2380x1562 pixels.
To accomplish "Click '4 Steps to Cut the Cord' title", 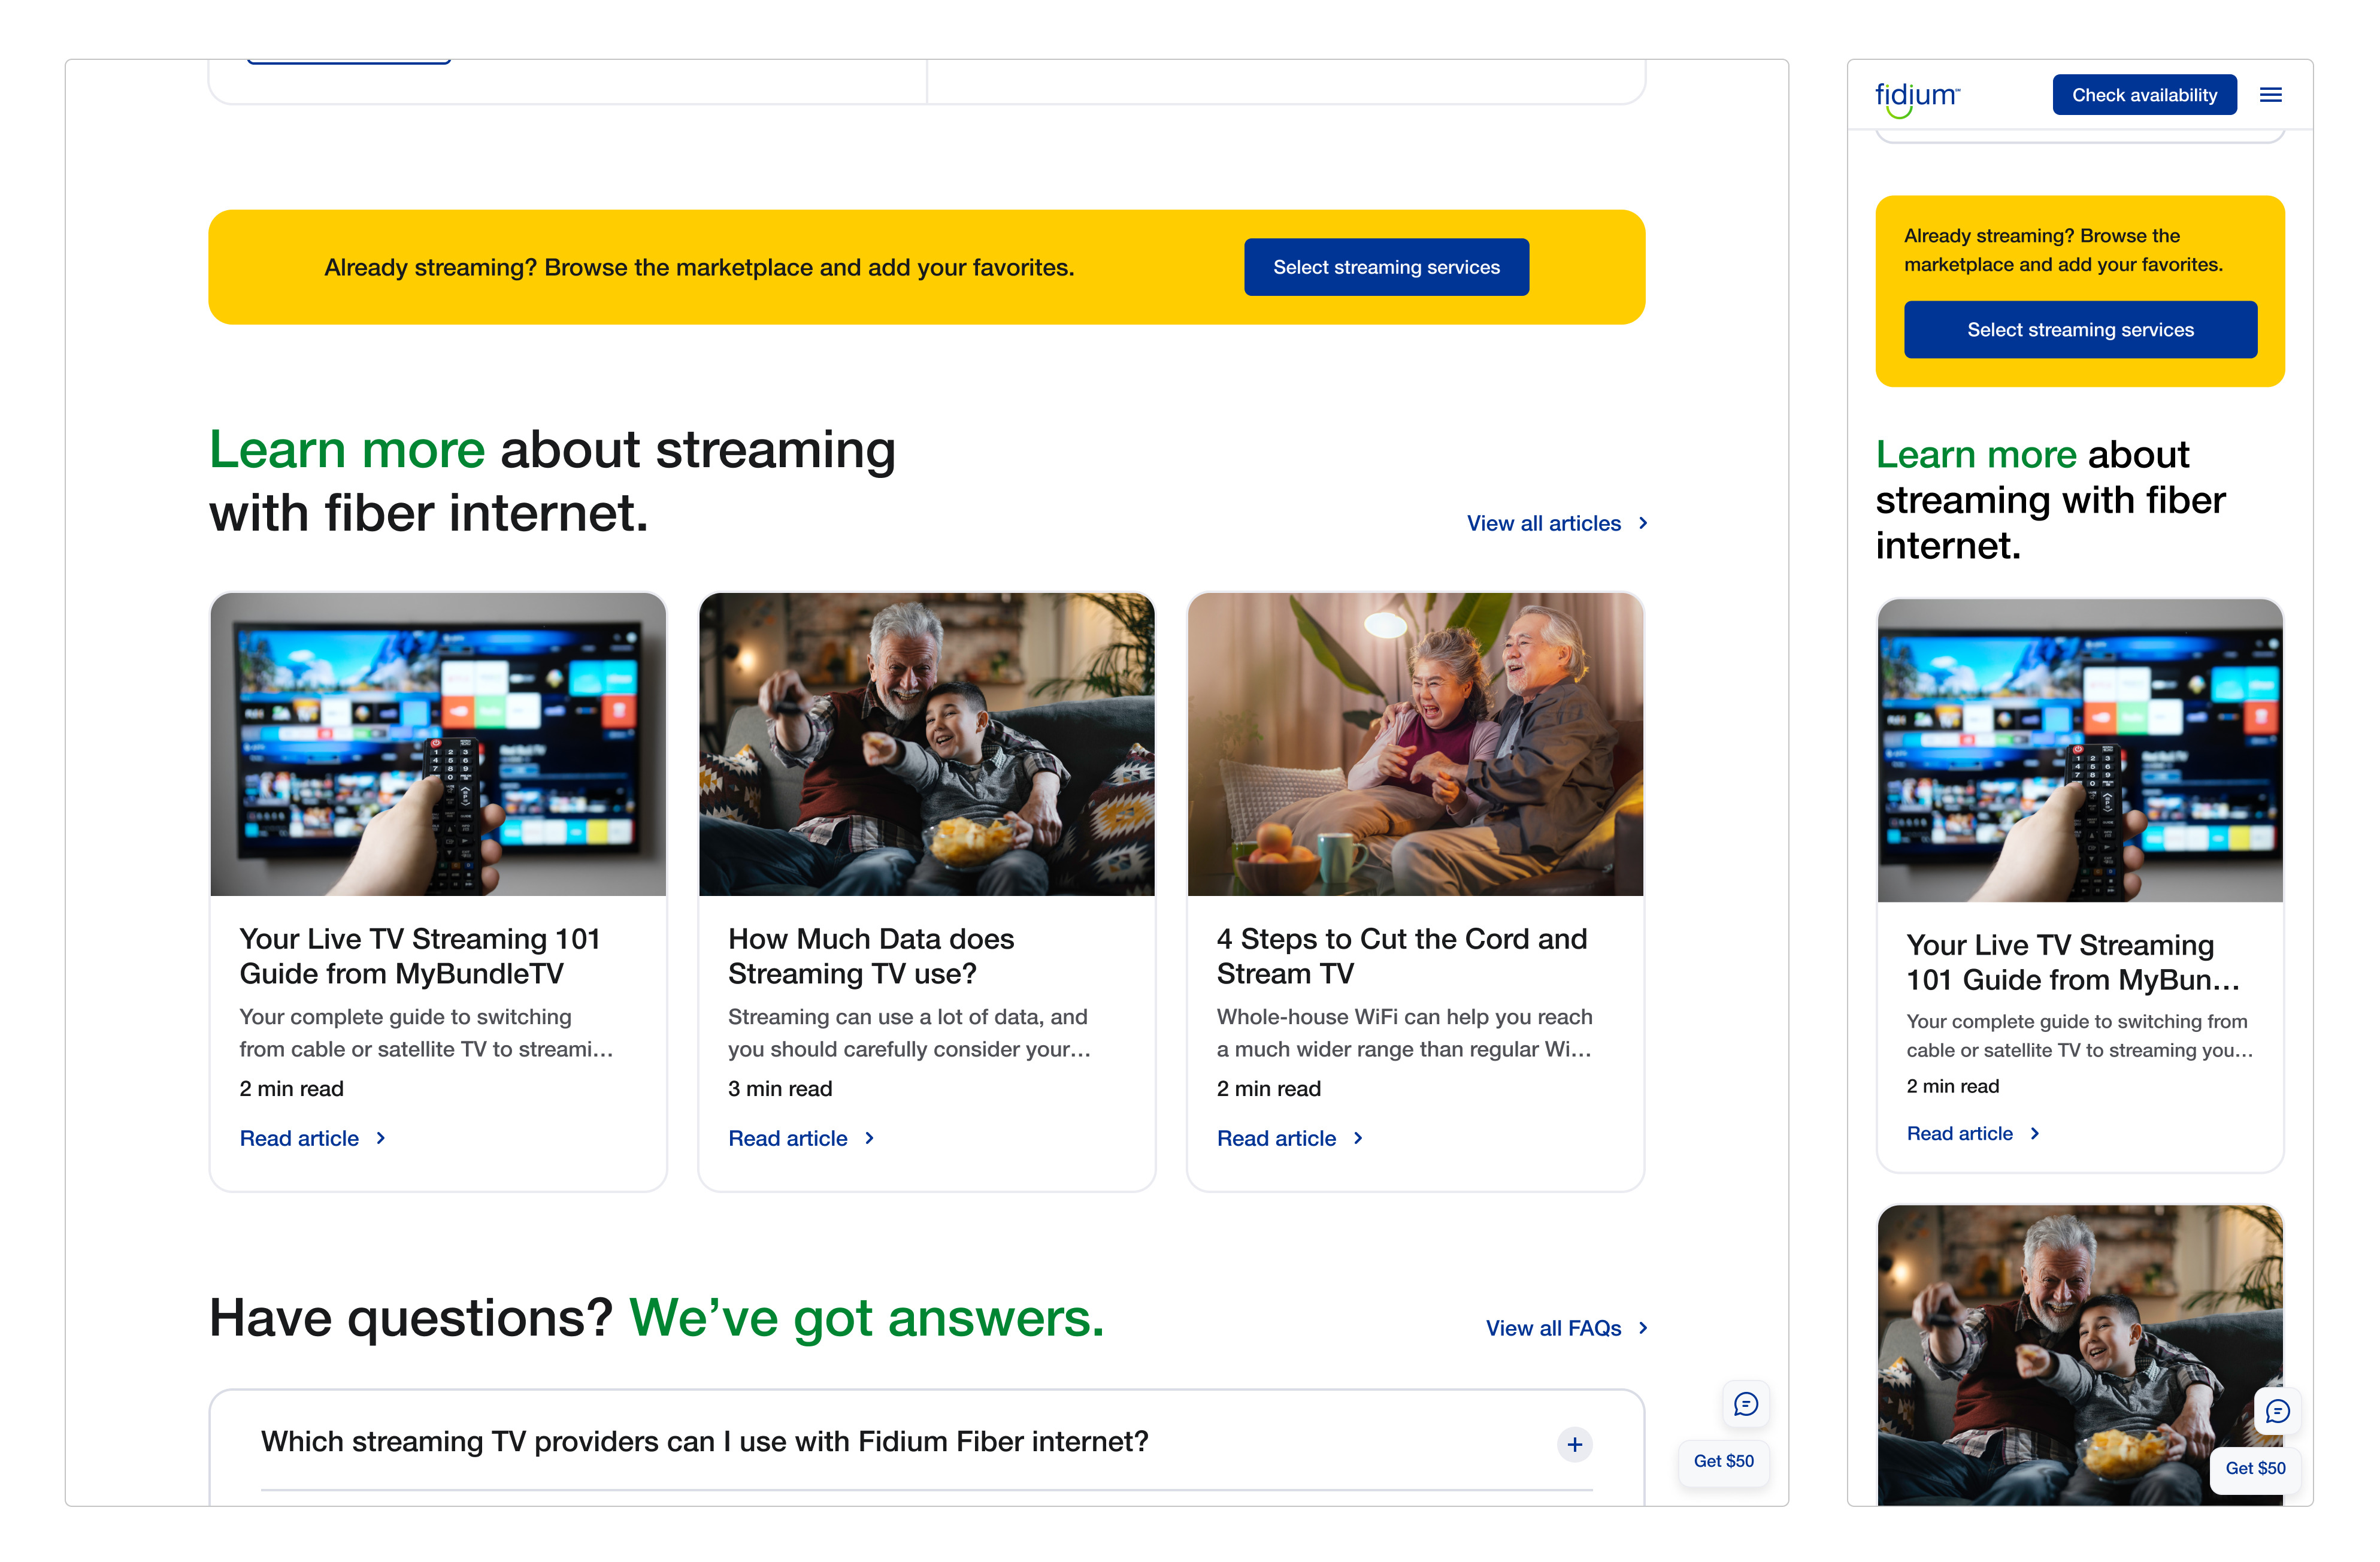I will click(1401, 956).
